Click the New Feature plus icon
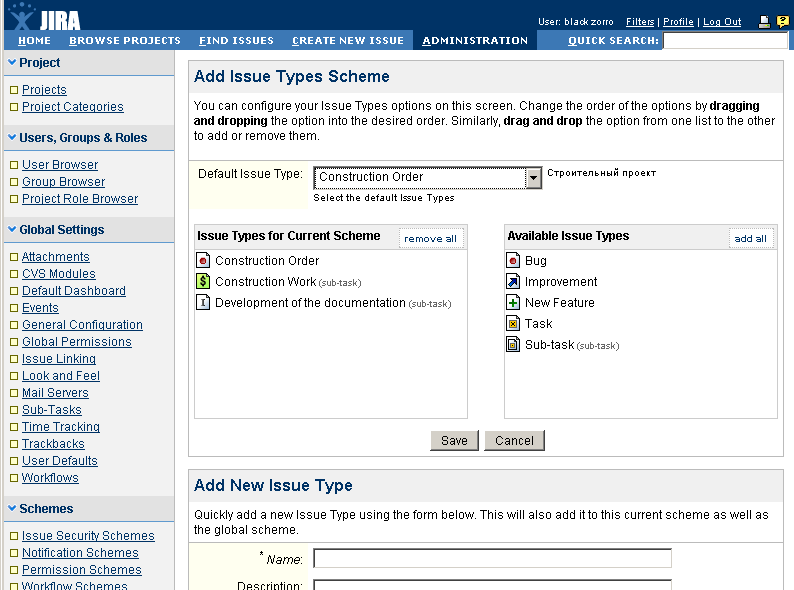Image resolution: width=794 pixels, height=590 pixels. pos(513,303)
